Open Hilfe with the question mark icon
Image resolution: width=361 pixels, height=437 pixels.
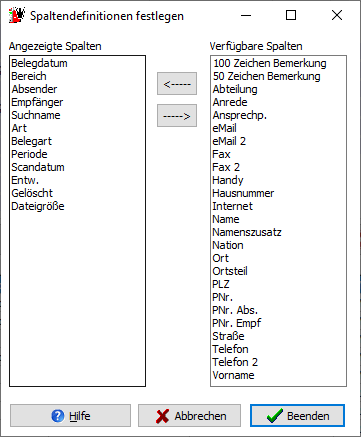click(x=70, y=415)
